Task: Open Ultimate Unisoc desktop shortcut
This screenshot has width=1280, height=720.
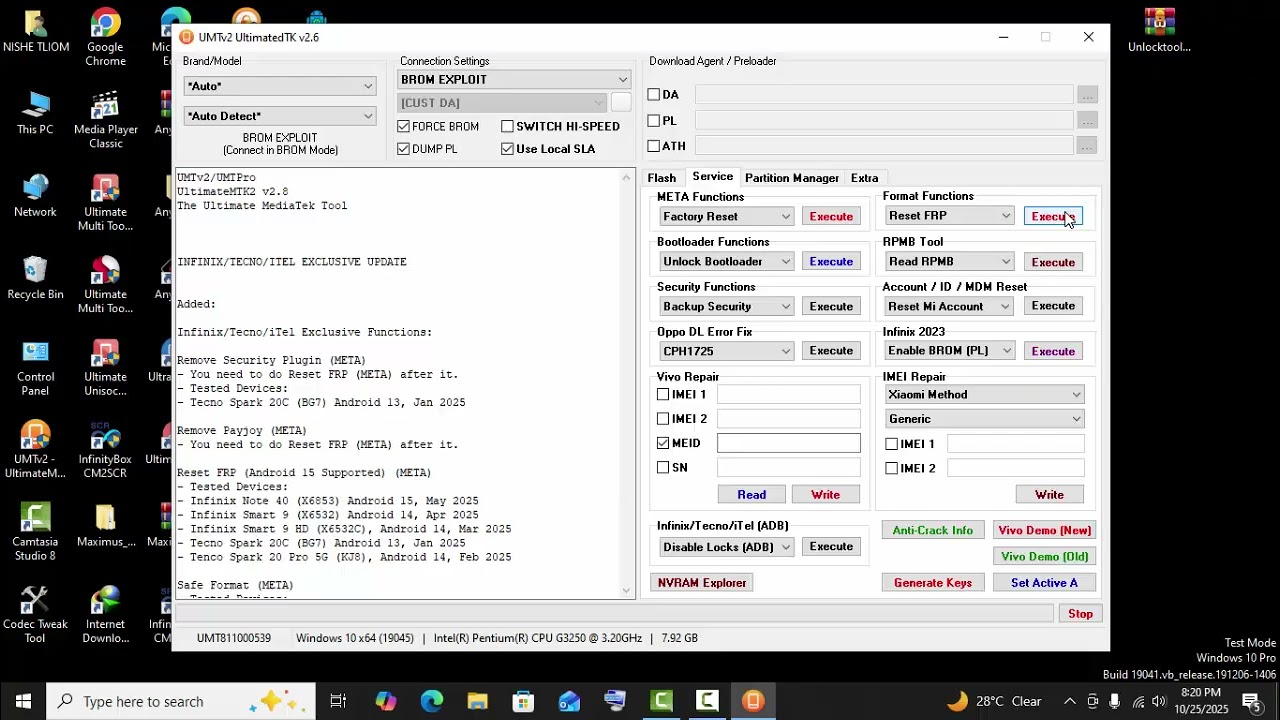Action: [x=105, y=368]
